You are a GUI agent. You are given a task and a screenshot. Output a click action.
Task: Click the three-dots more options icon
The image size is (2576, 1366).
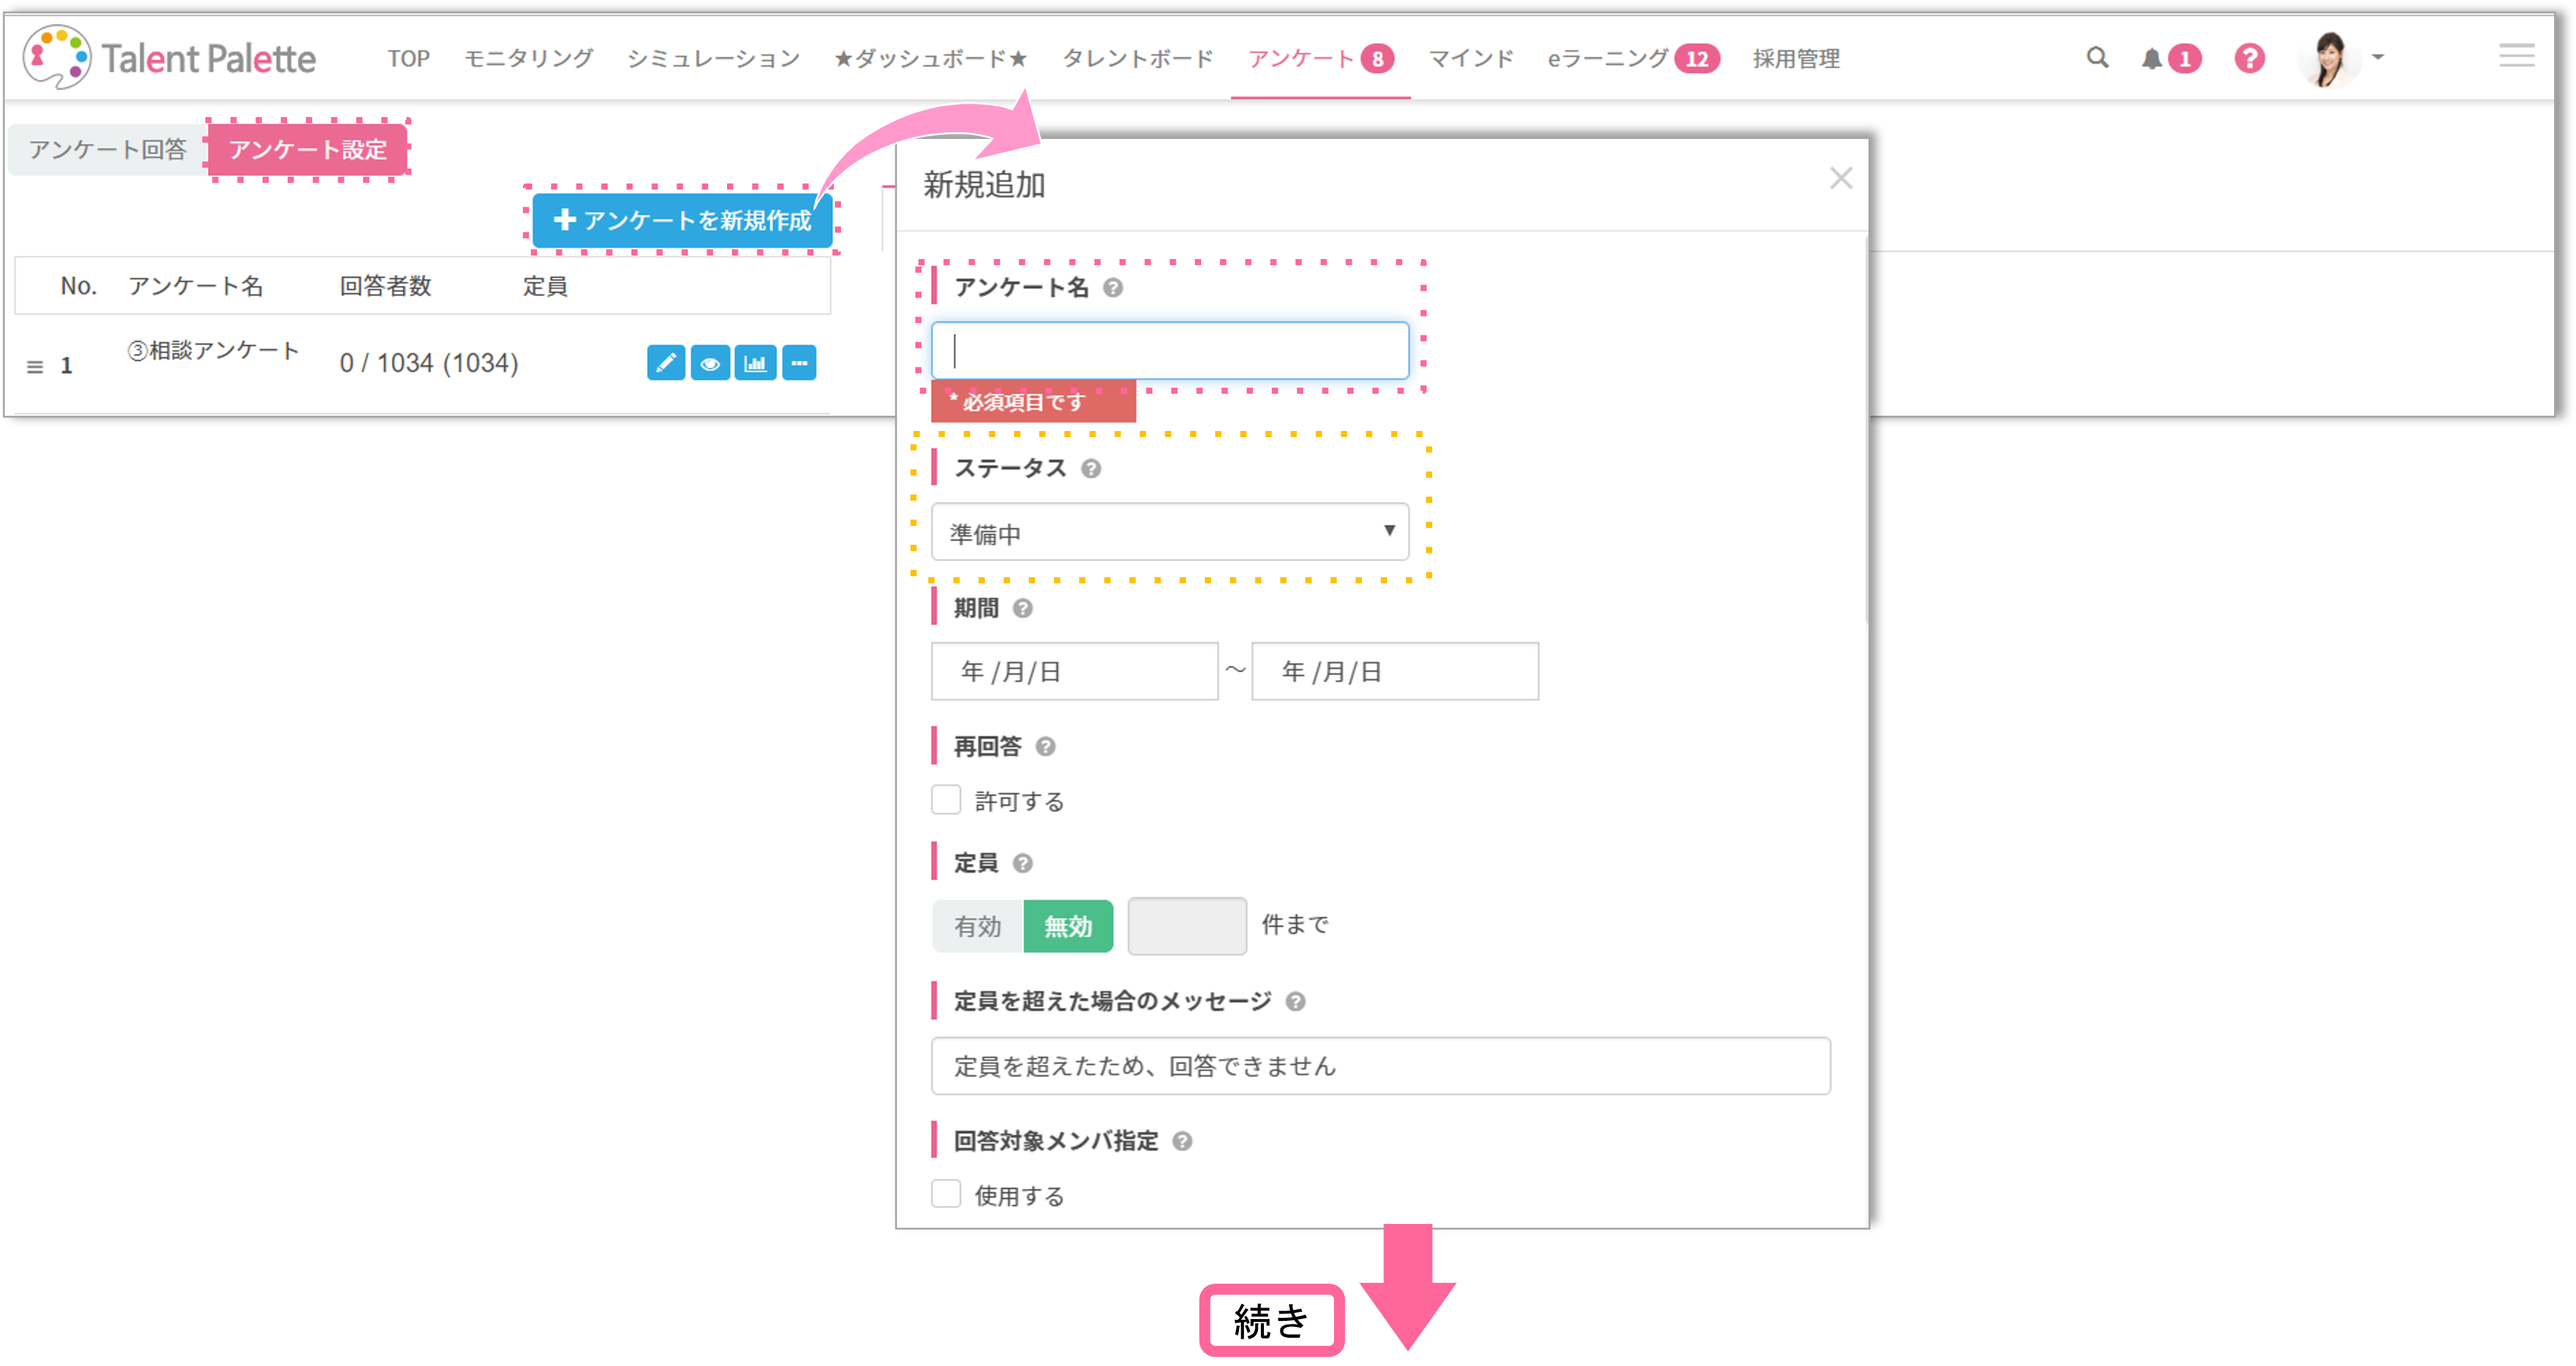(799, 363)
